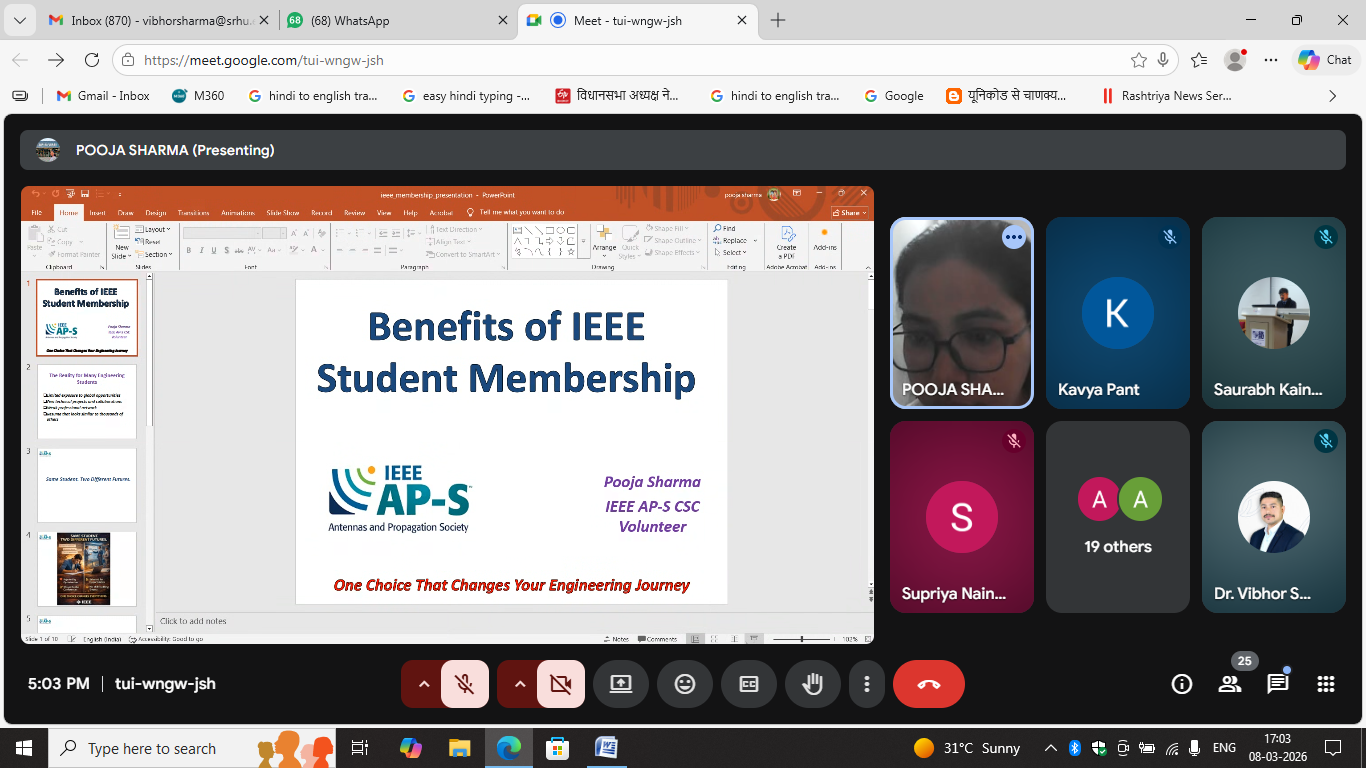Image resolution: width=1366 pixels, height=768 pixels.
Task: Unmute the microphone
Action: pyautogui.click(x=464, y=684)
